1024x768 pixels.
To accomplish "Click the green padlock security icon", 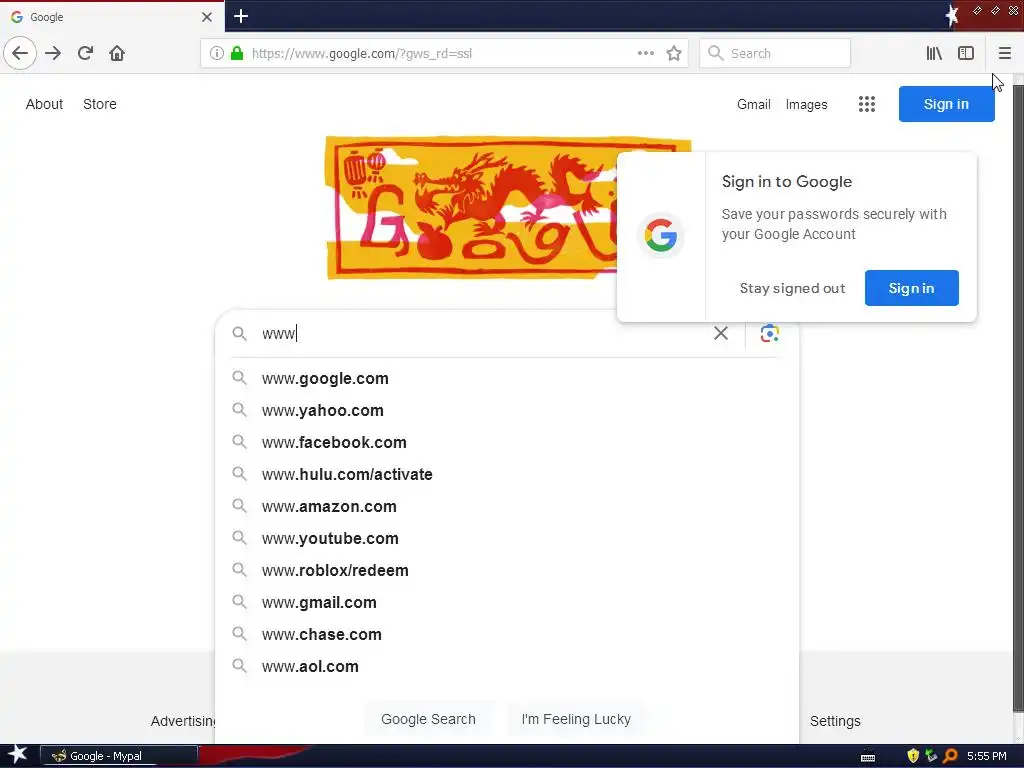I will (237, 53).
